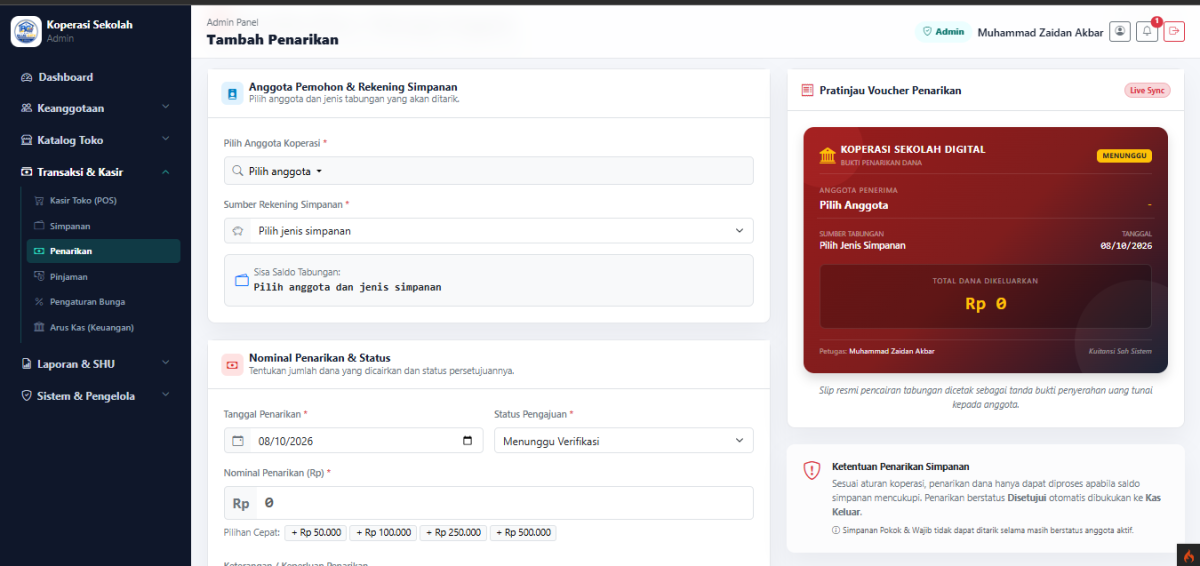This screenshot has height=566, width=1200.
Task: Click the blue Anggota Pemohon section icon
Action: (232, 93)
